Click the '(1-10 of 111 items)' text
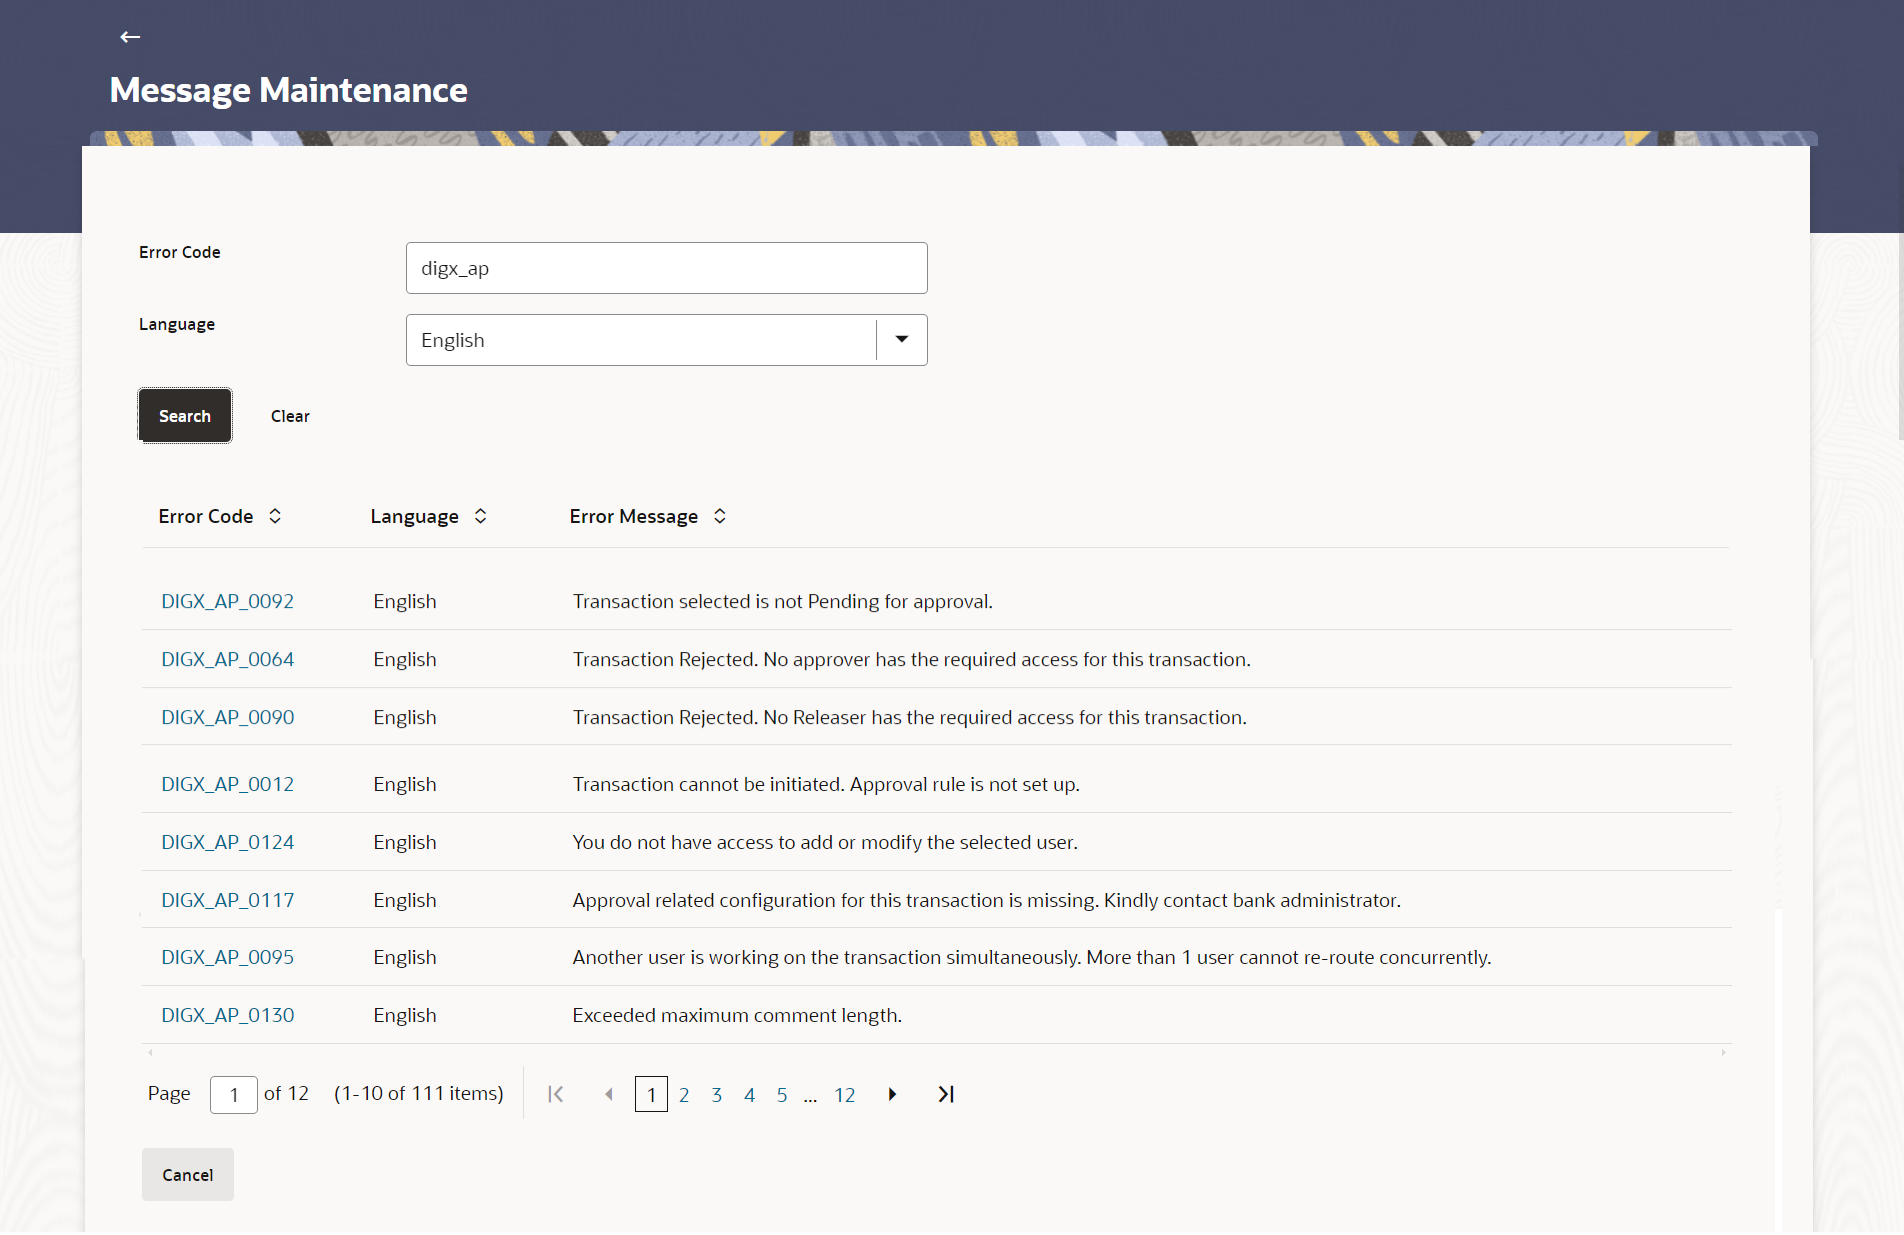 coord(419,1093)
